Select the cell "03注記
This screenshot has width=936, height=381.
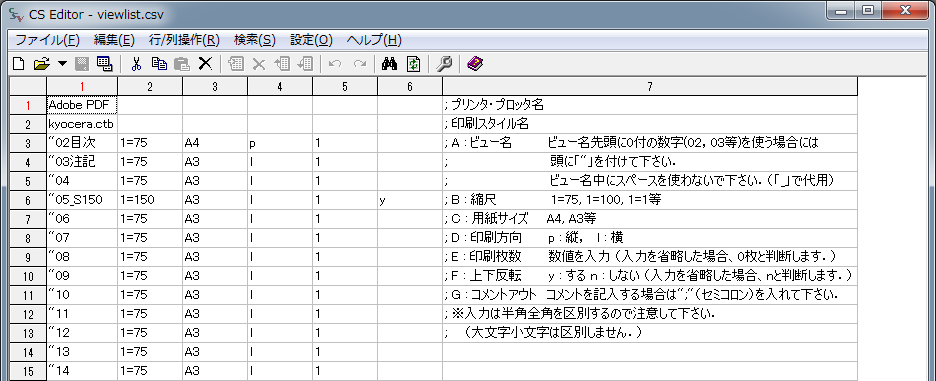[82, 162]
